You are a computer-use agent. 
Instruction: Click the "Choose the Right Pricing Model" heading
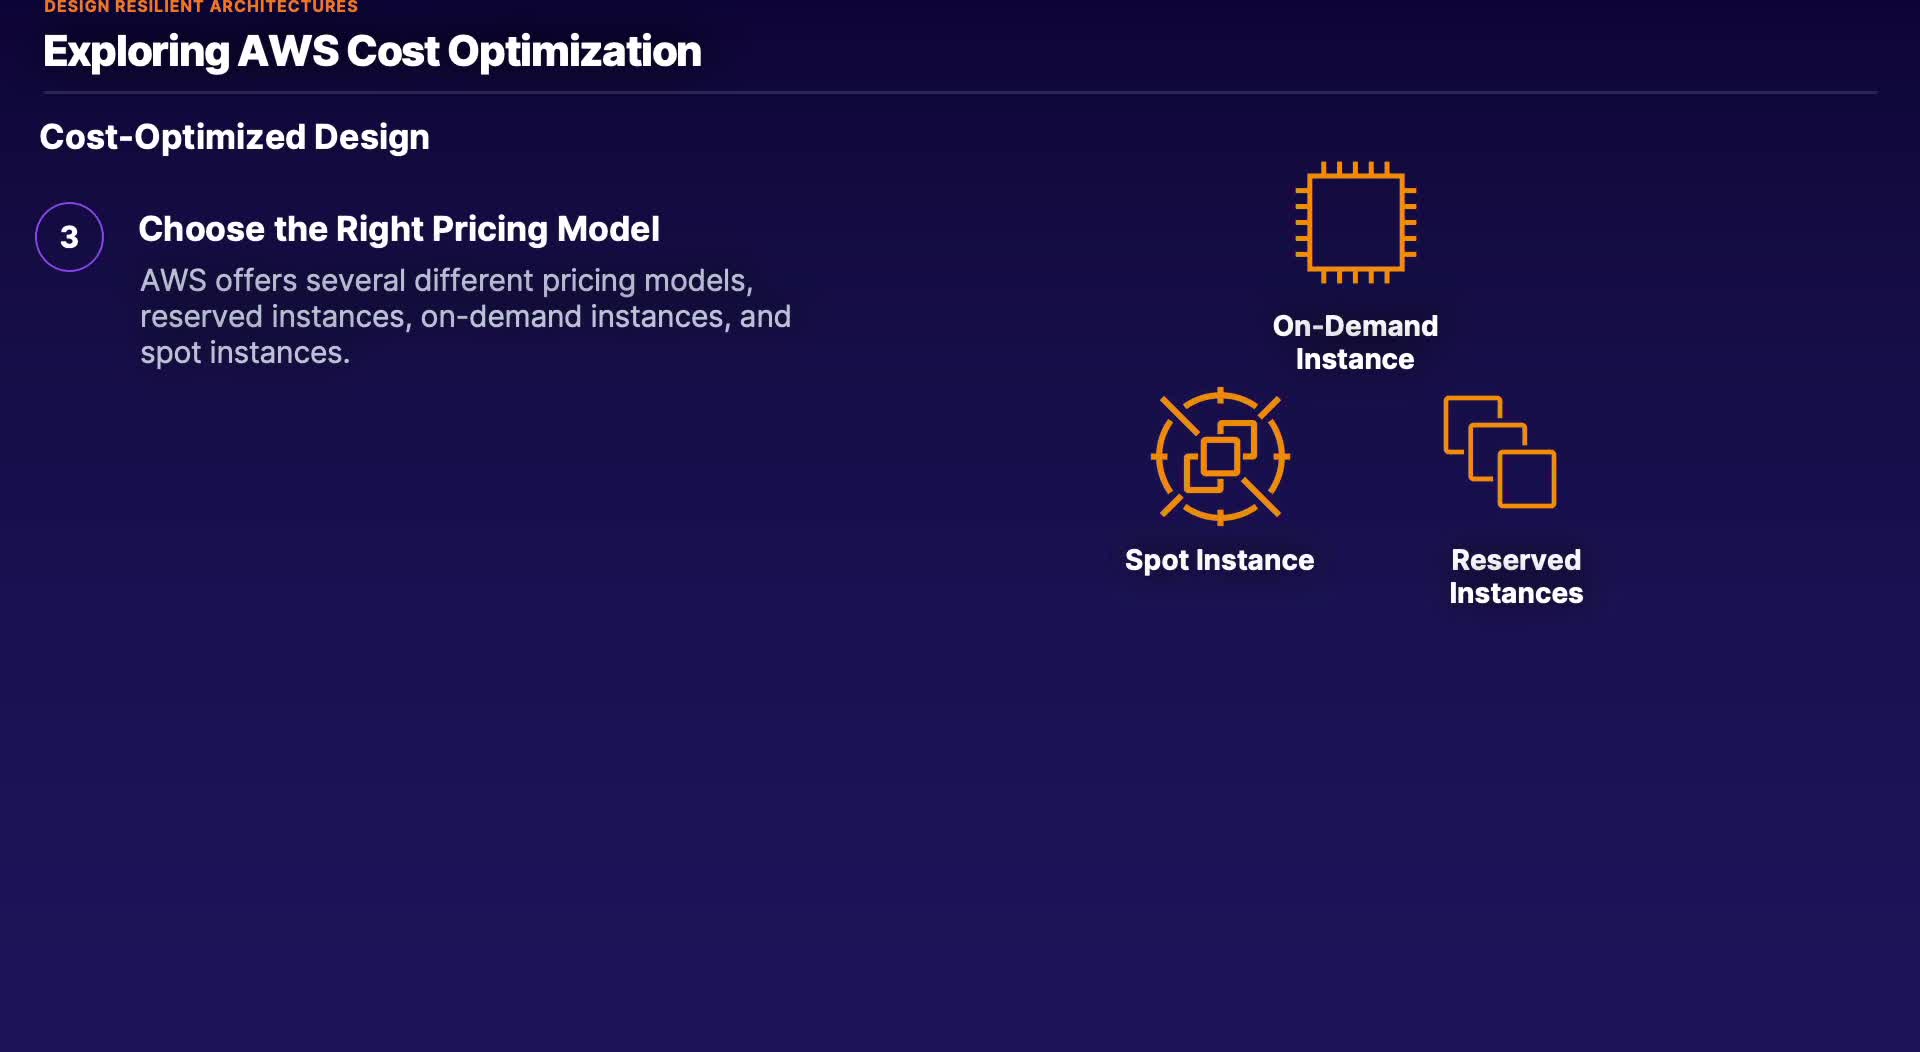click(x=399, y=229)
